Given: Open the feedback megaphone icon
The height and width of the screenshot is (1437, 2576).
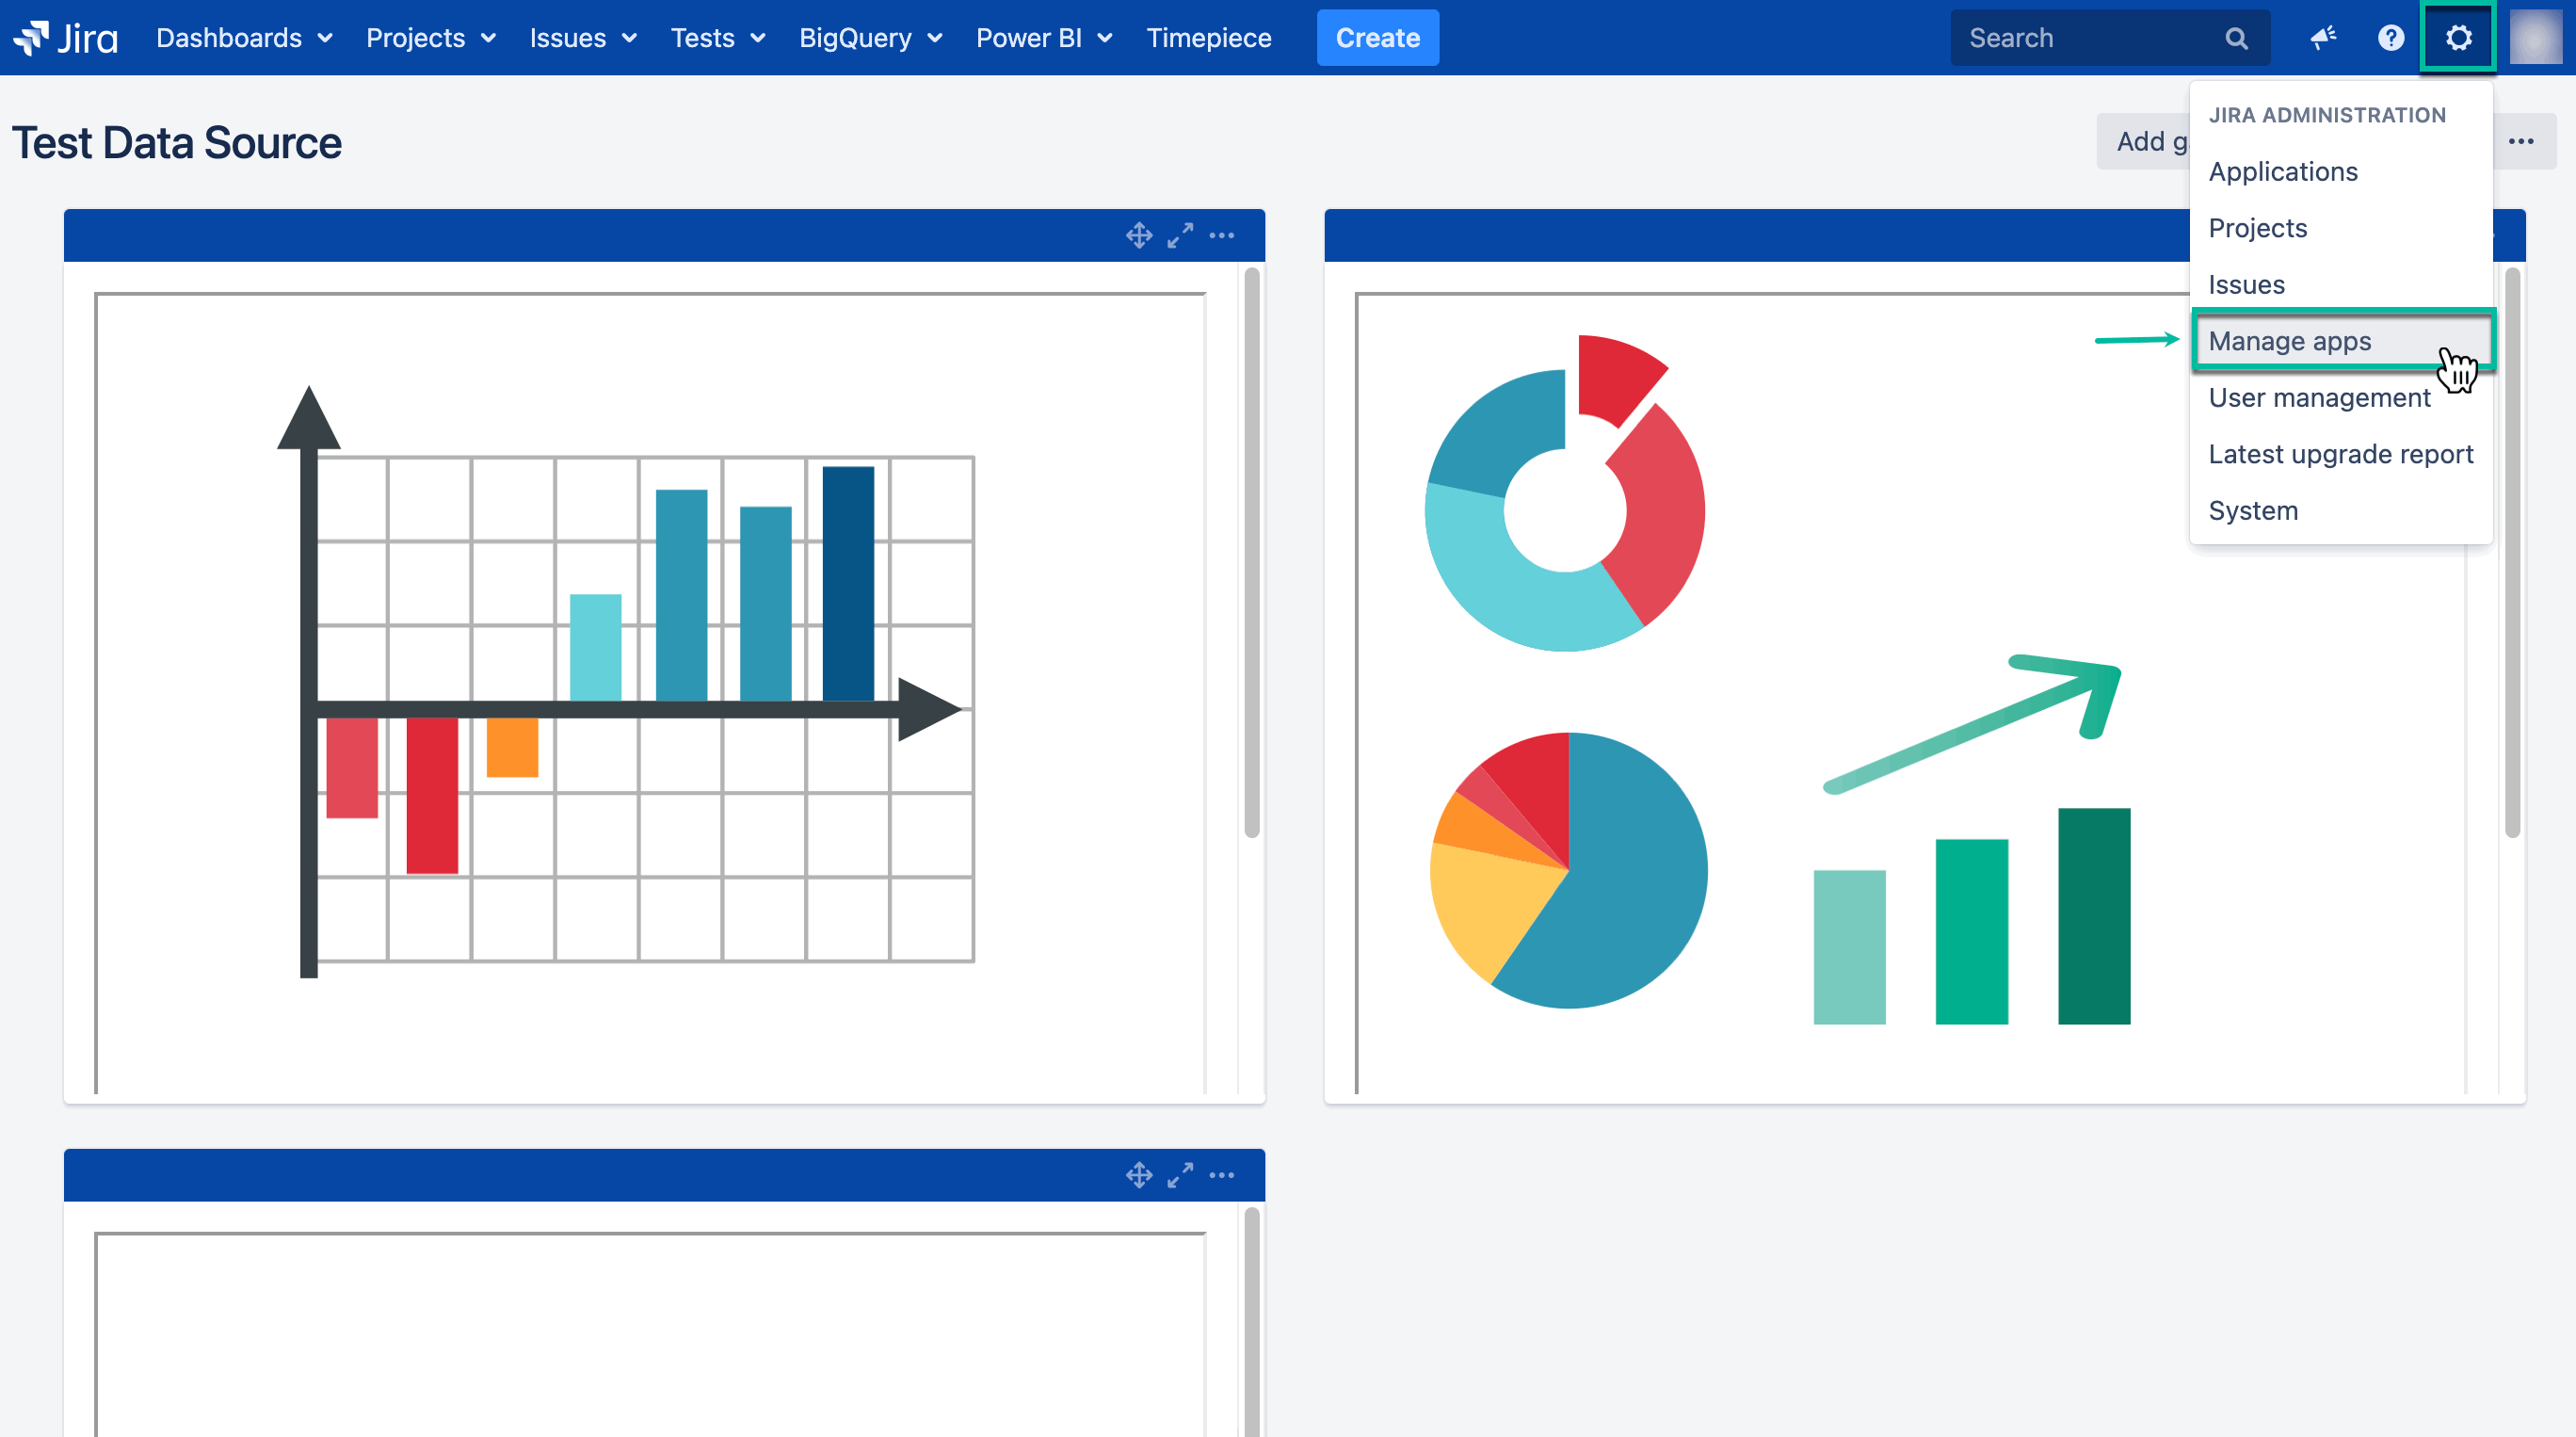Looking at the screenshot, I should click(2322, 38).
